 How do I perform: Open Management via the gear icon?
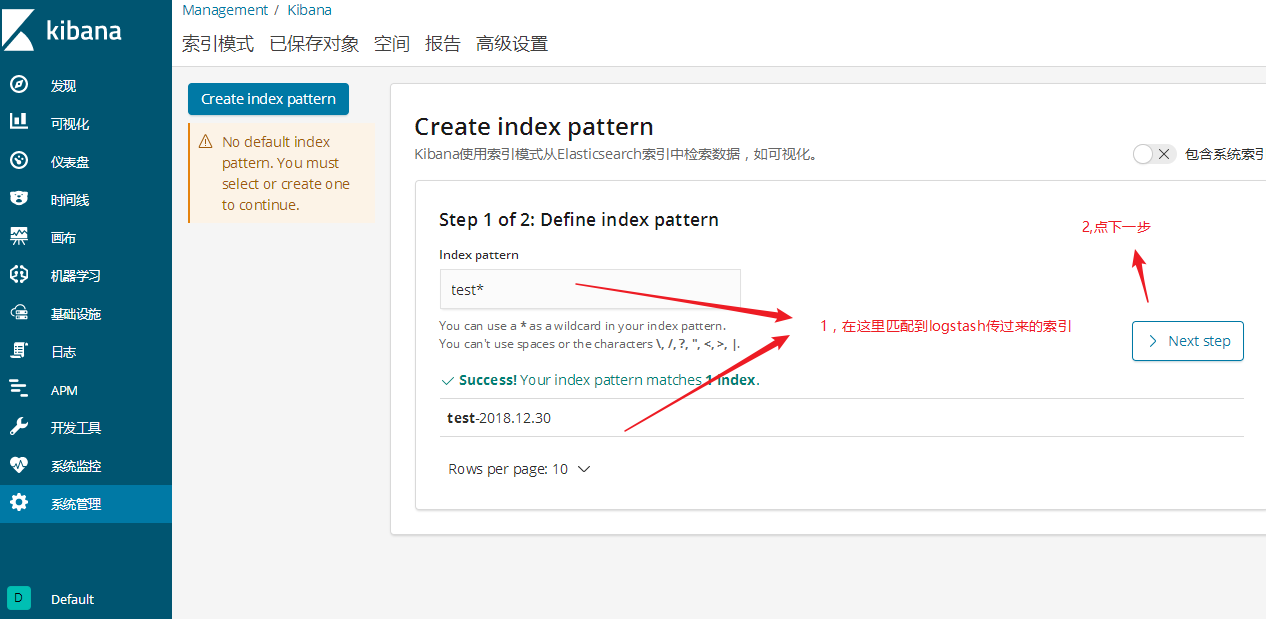[19, 503]
